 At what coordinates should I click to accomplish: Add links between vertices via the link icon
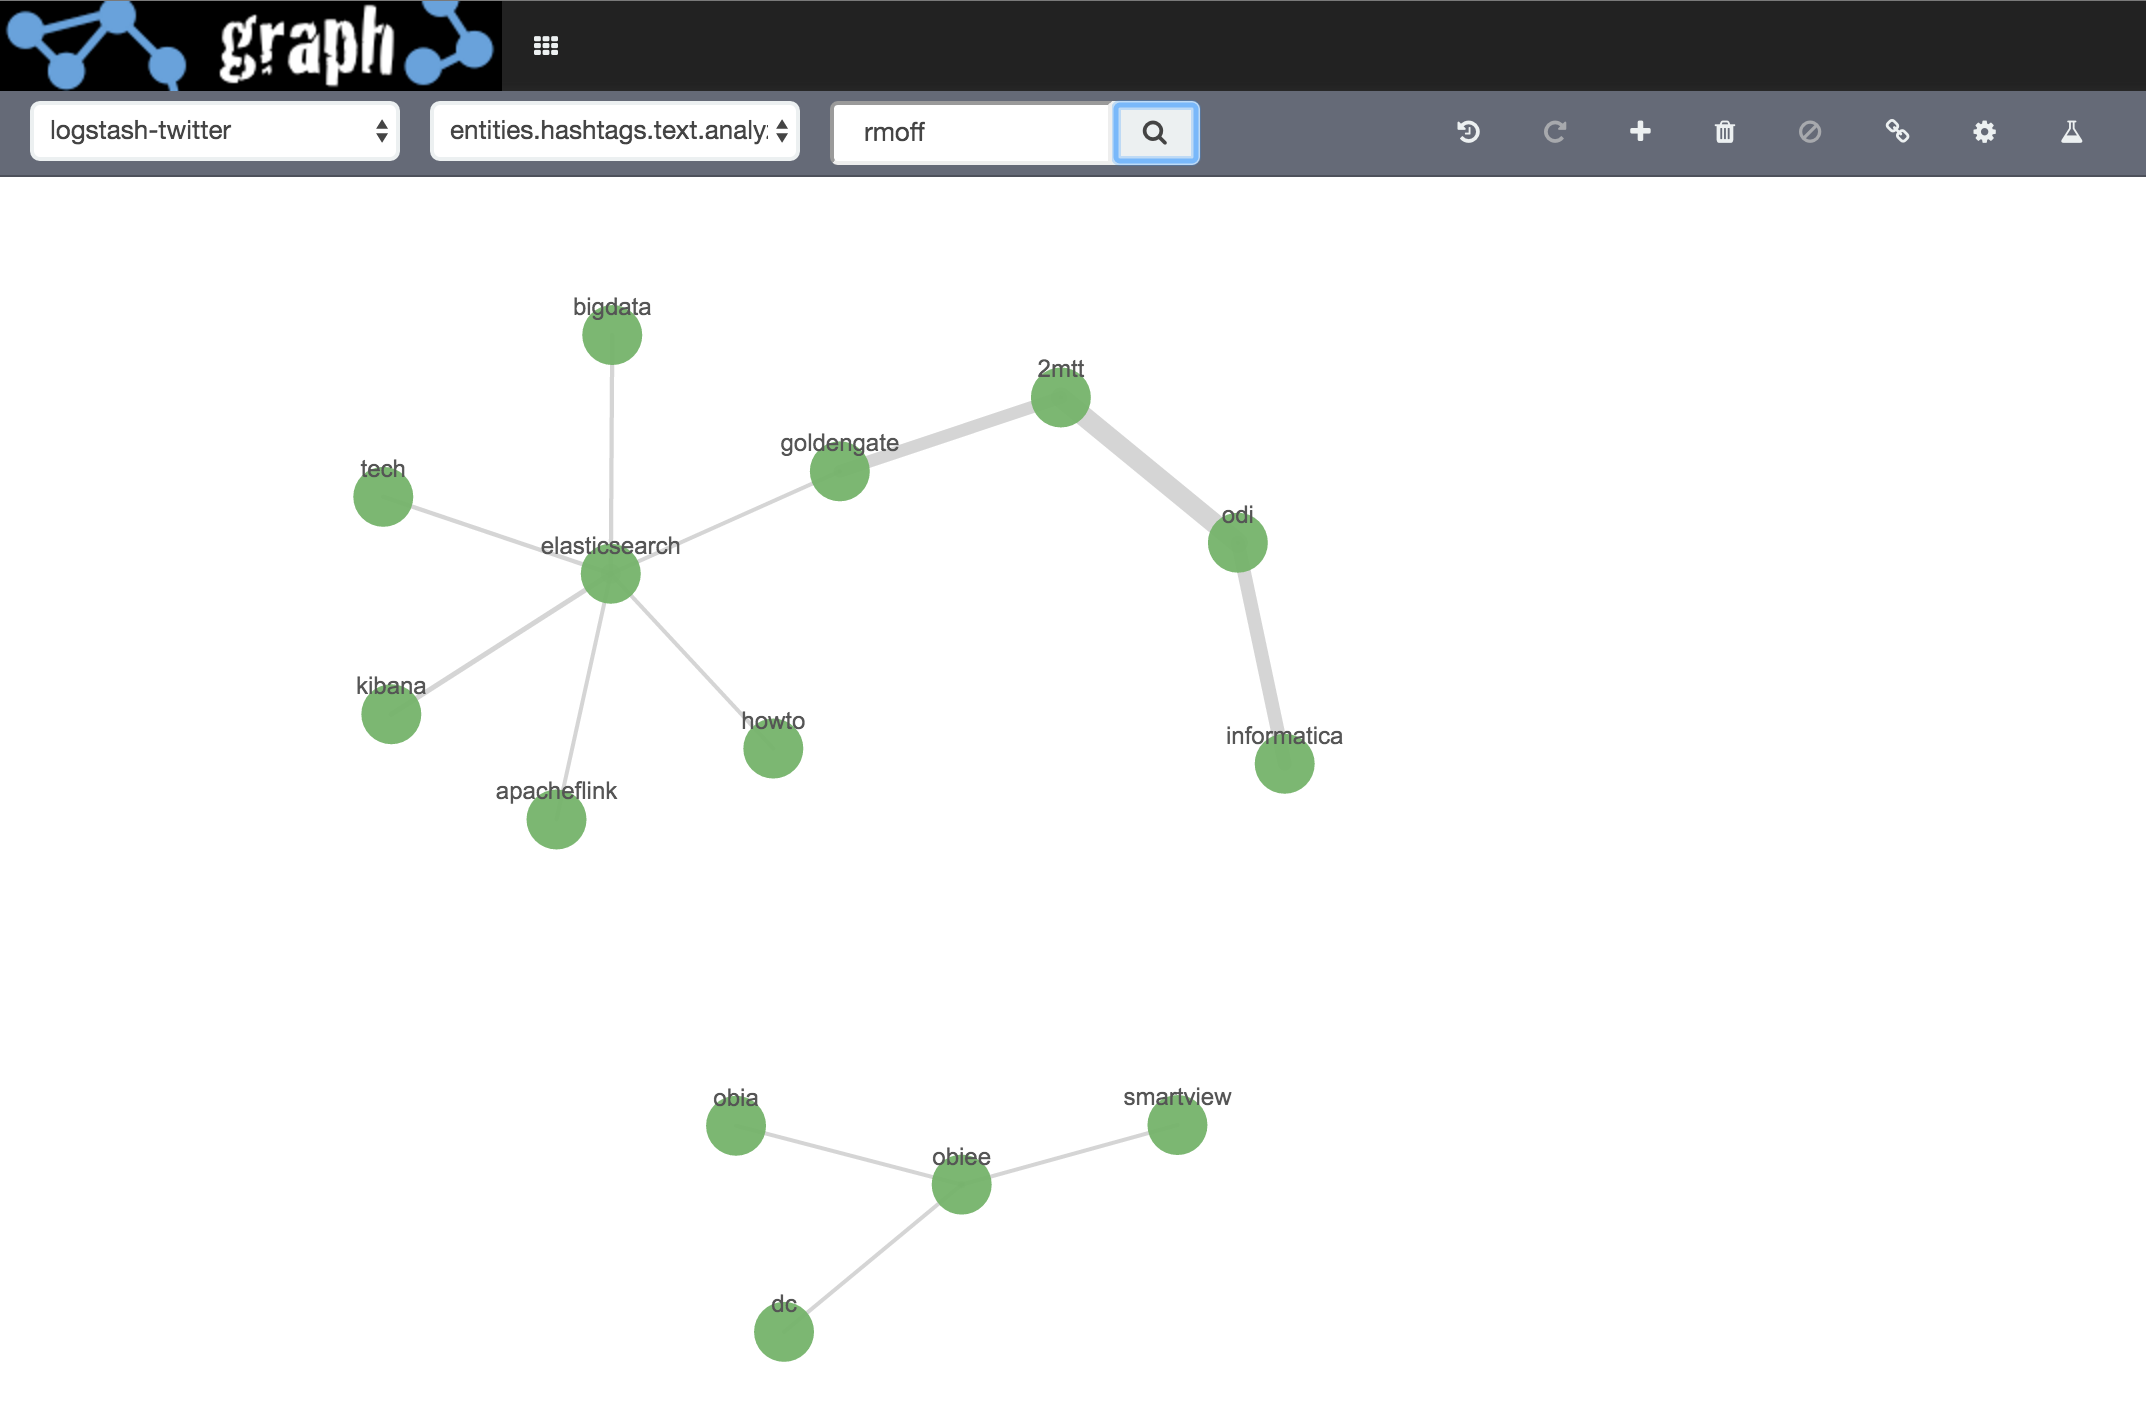coord(1897,132)
